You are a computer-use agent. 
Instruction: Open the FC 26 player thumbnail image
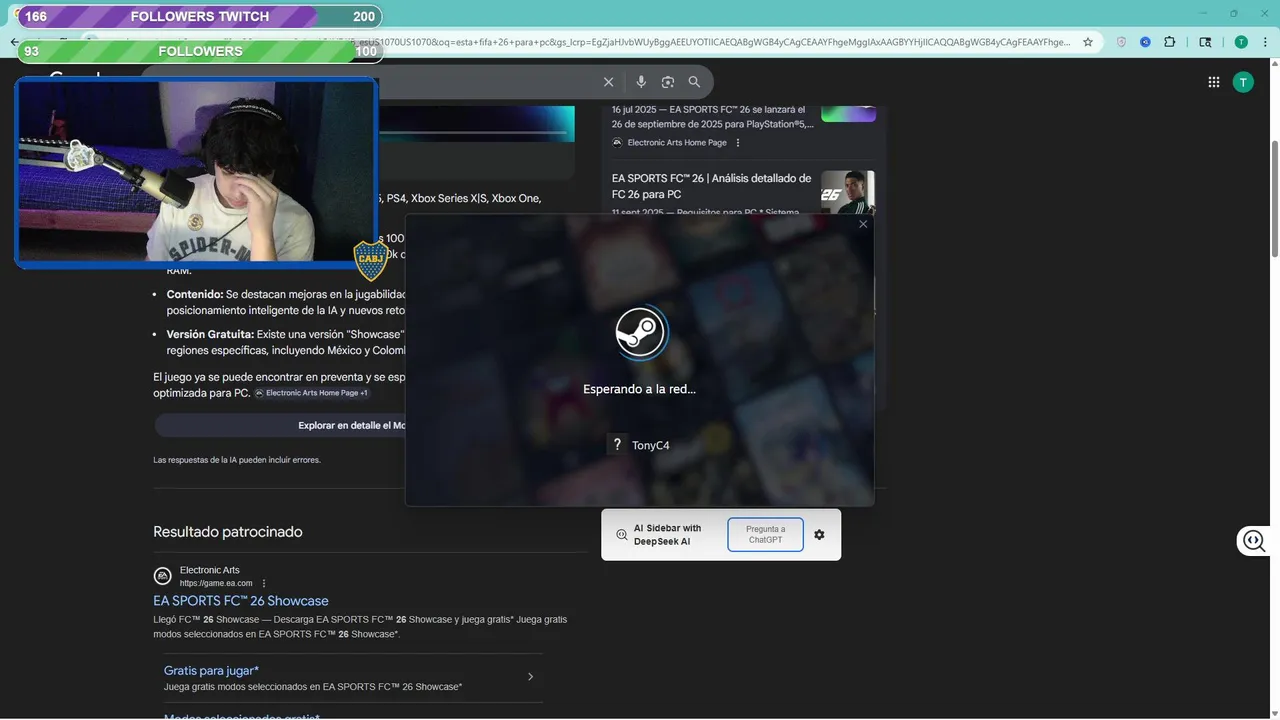pos(848,193)
